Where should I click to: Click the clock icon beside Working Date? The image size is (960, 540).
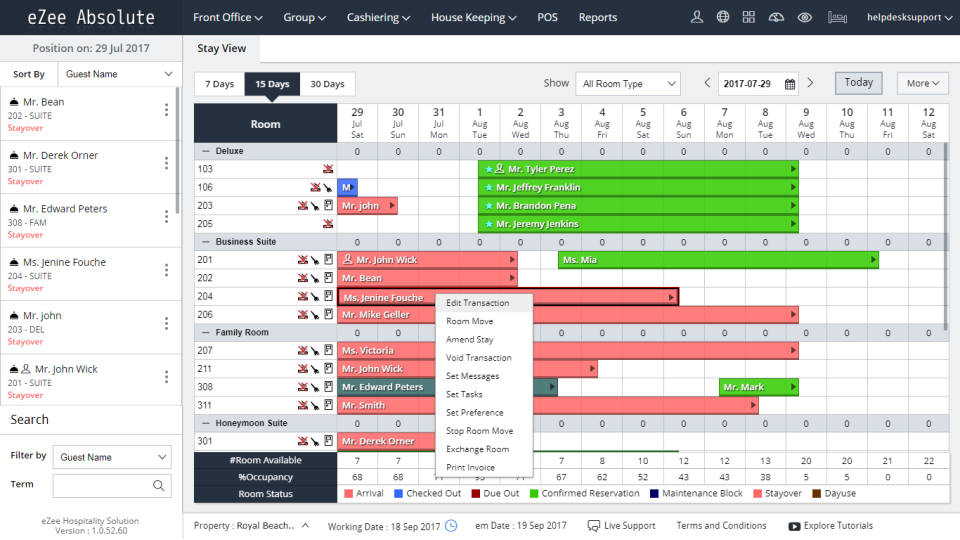pos(451,526)
